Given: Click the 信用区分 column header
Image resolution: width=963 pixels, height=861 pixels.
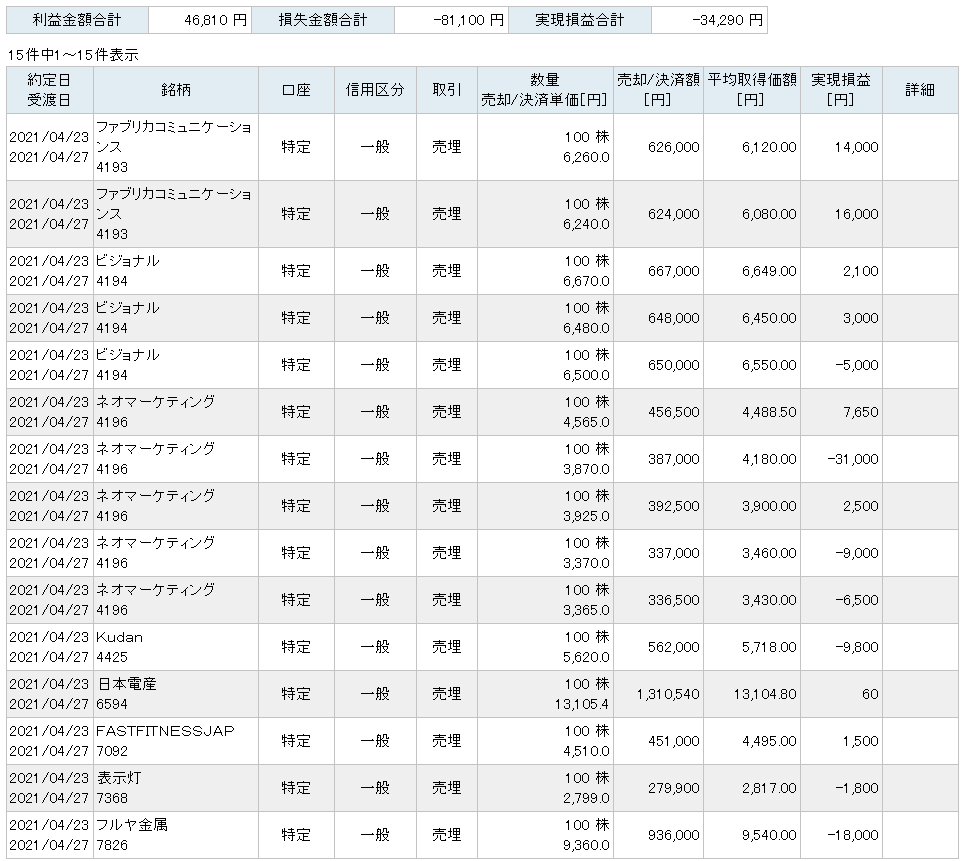Looking at the screenshot, I should [375, 90].
